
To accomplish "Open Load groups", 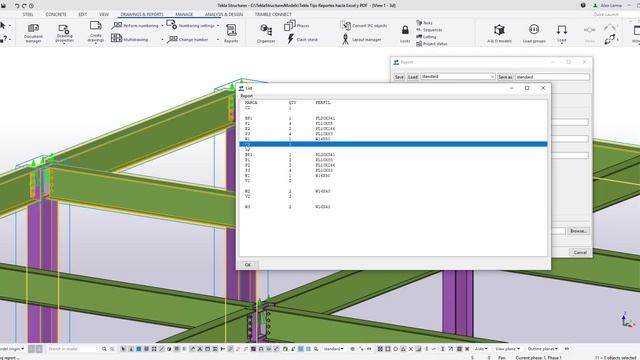I will 534,33.
